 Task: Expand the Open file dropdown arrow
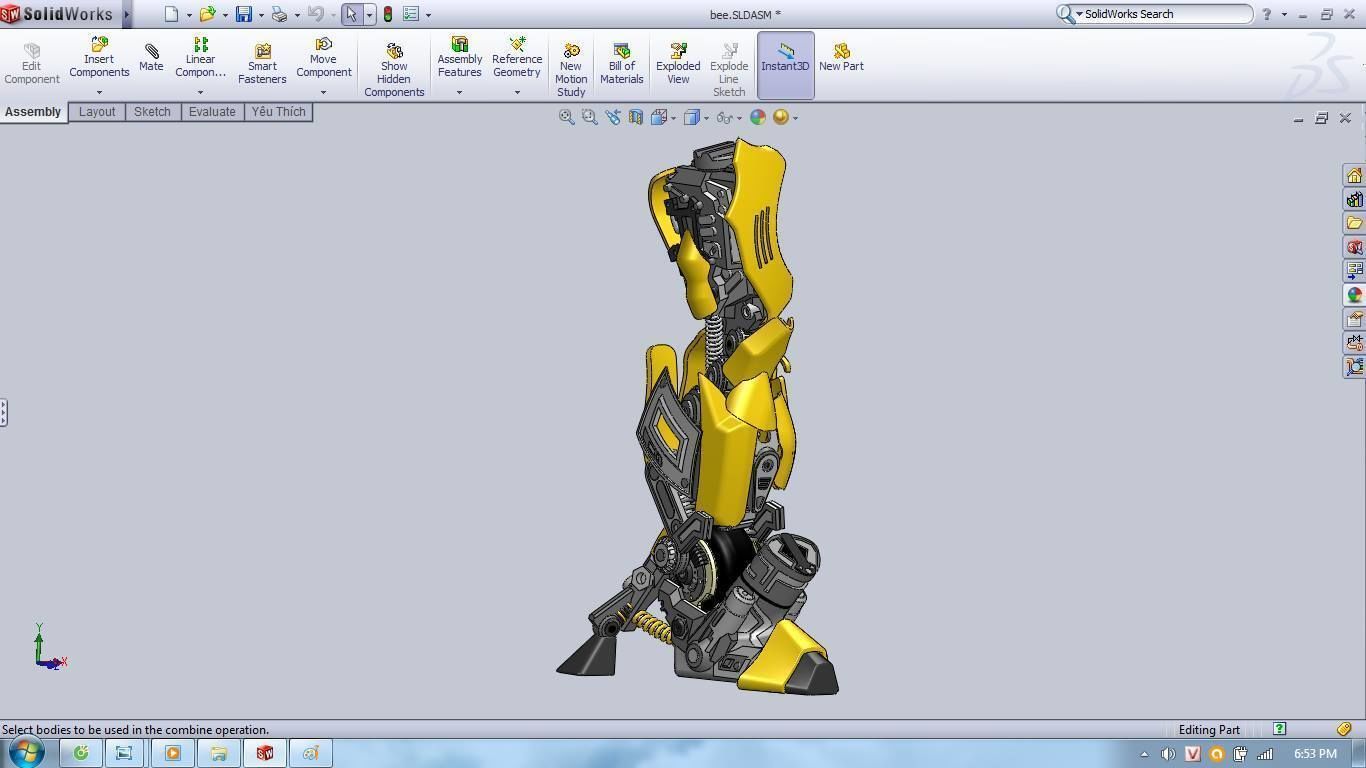tap(225, 15)
